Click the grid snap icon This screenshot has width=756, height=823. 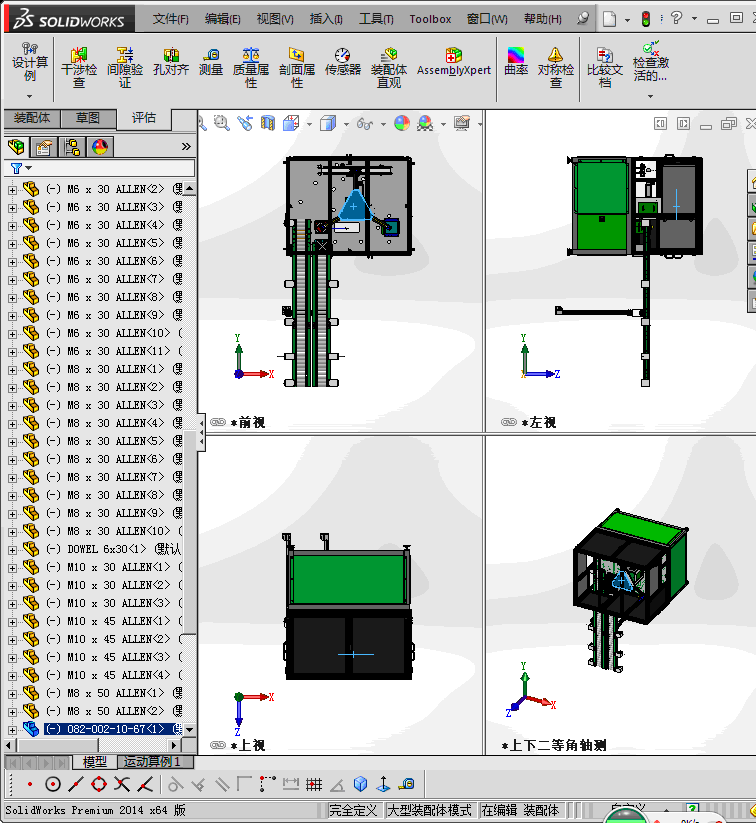(x=314, y=784)
